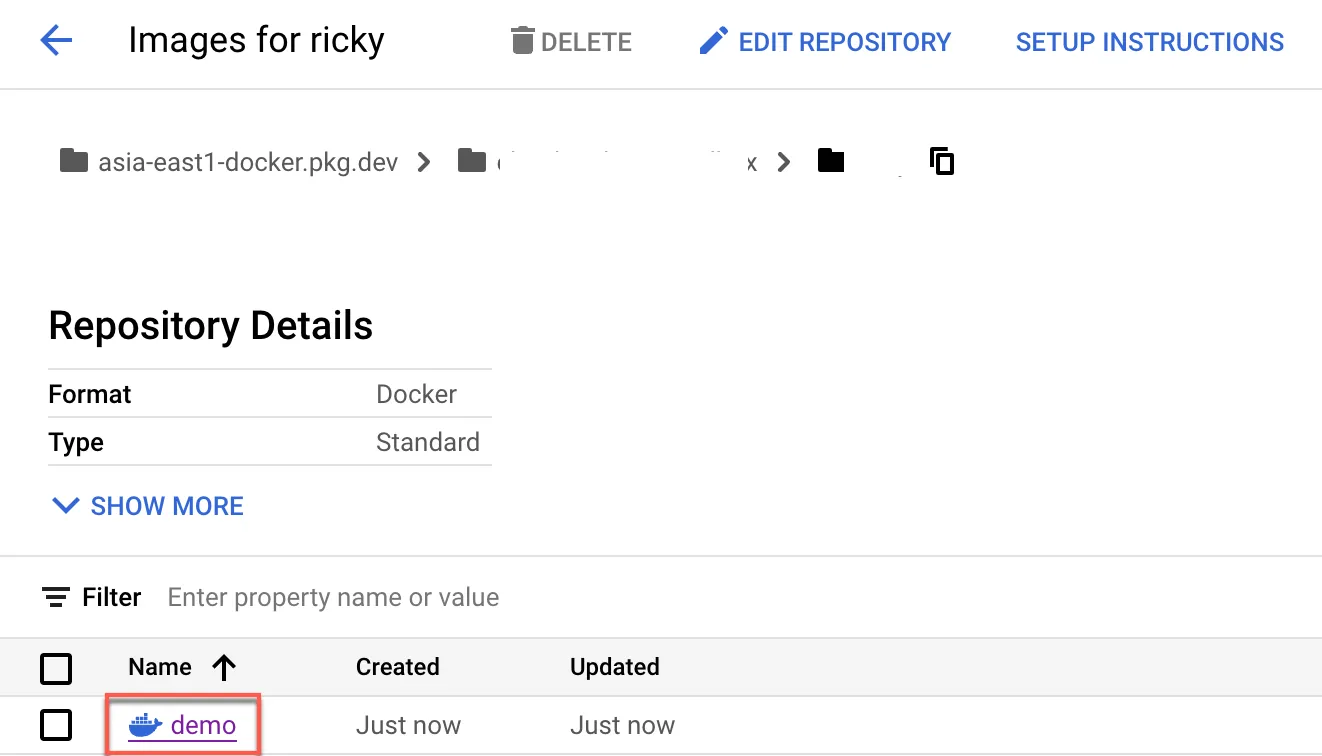Viewport: 1322px width, 756px height.
Task: Sort by the Name column header
Action: tap(160, 667)
